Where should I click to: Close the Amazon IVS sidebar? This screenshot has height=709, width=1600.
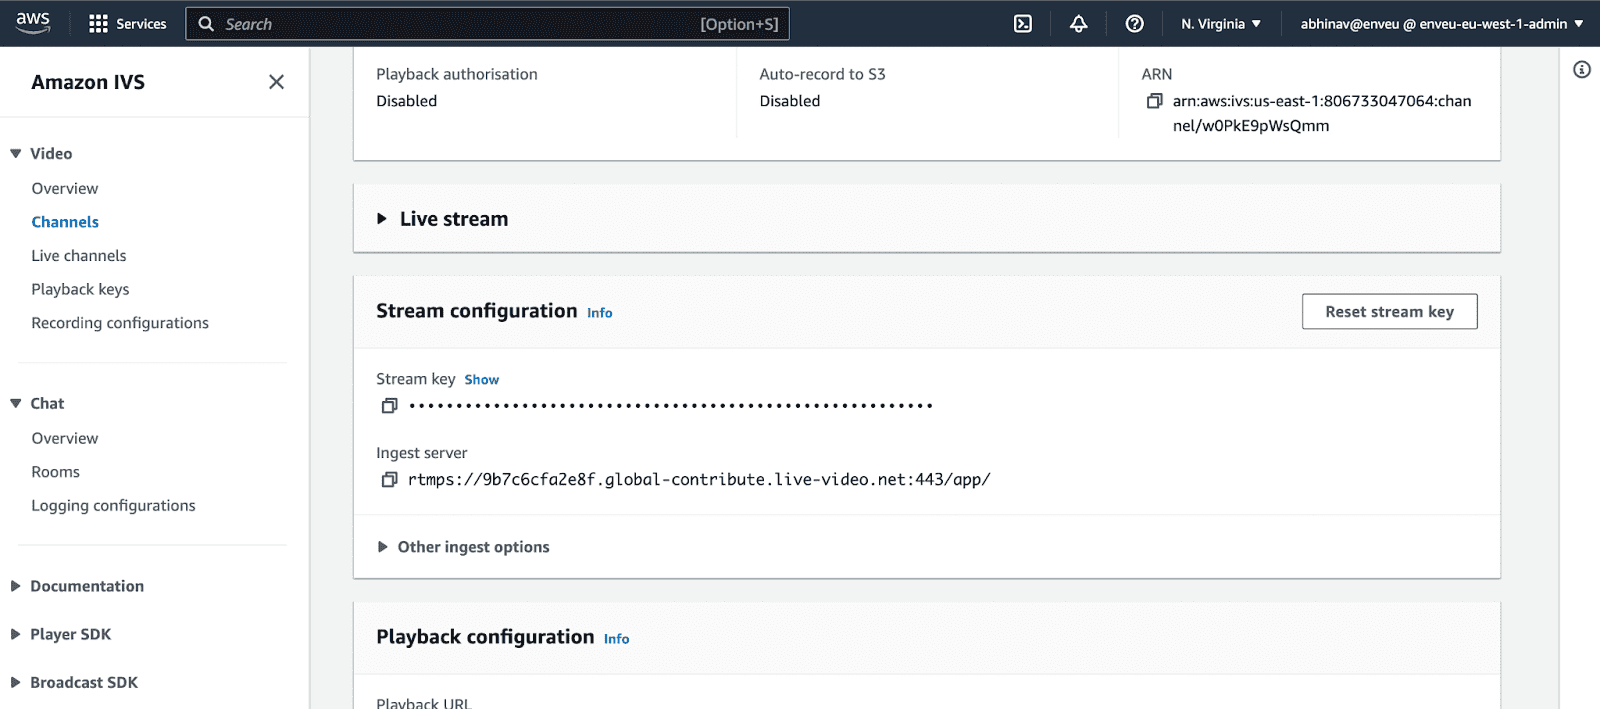pos(276,82)
